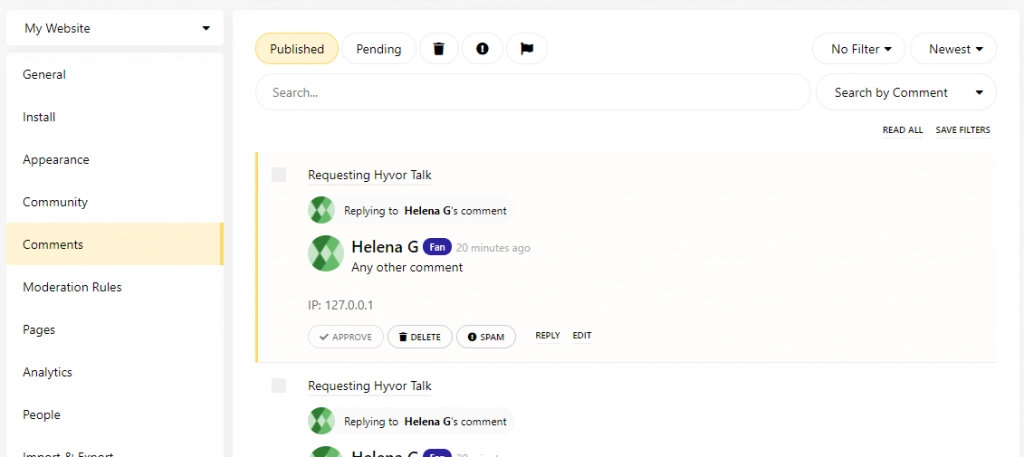This screenshot has height=457, width=1024.
Task: Click first 'Replying to Helena G's comment' badge
Action: (x=411, y=210)
